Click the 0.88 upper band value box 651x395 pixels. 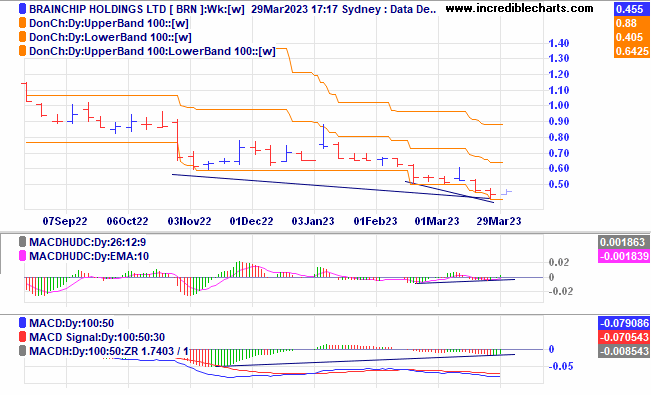[631, 23]
